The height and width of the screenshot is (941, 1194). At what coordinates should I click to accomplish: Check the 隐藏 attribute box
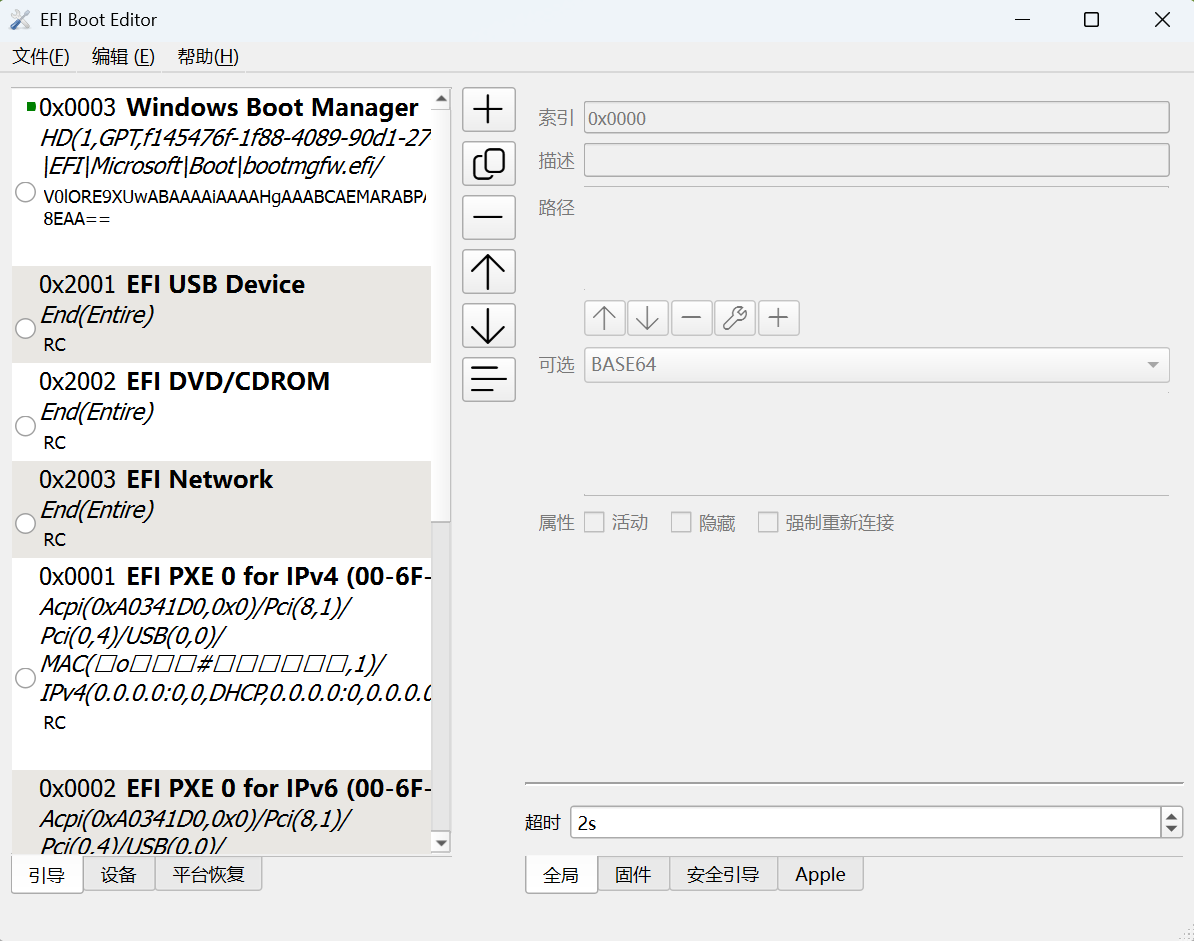click(x=681, y=522)
